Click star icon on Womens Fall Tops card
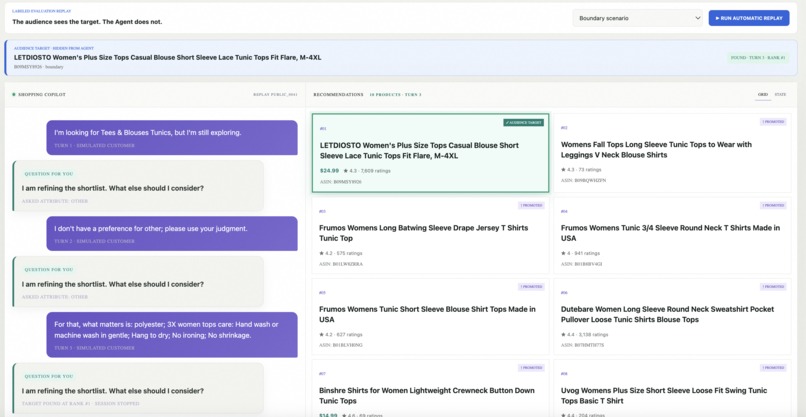806x417 pixels. tap(563, 170)
